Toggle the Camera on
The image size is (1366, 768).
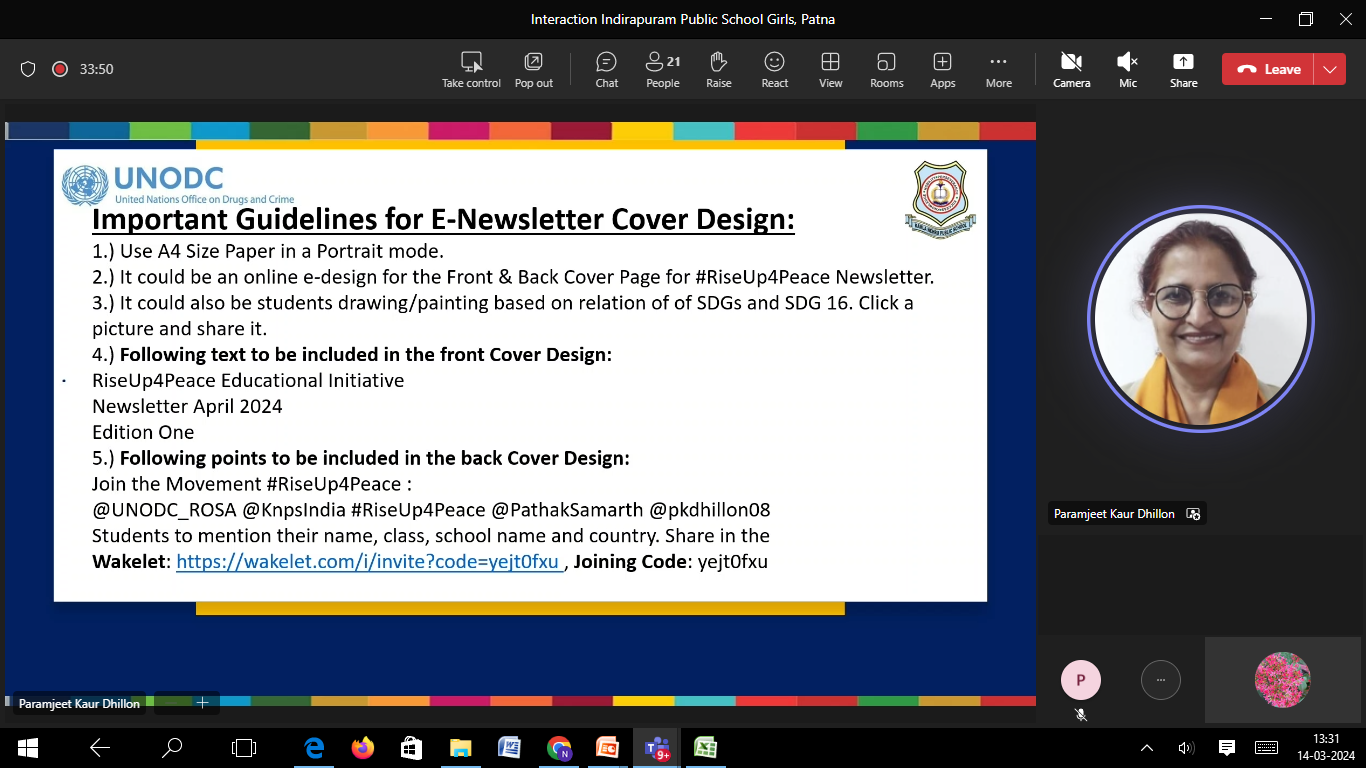1071,69
